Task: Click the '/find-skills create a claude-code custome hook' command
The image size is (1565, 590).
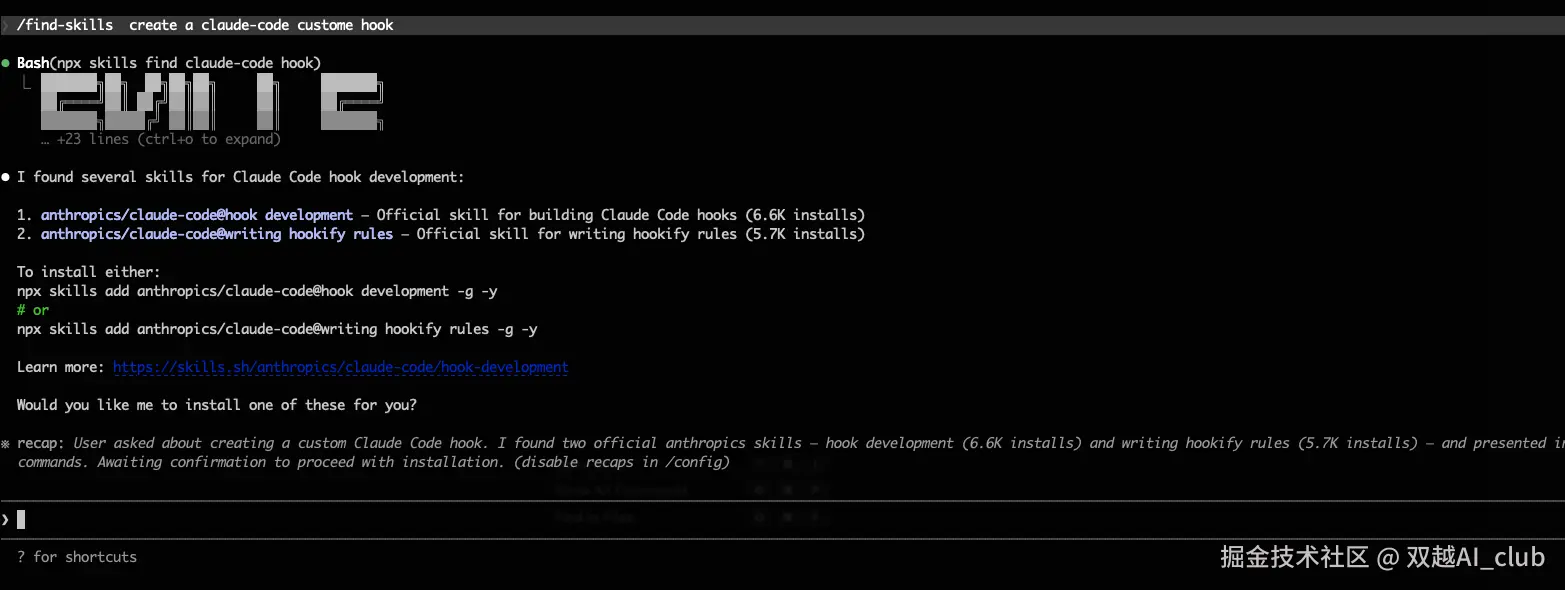Action: (x=205, y=25)
